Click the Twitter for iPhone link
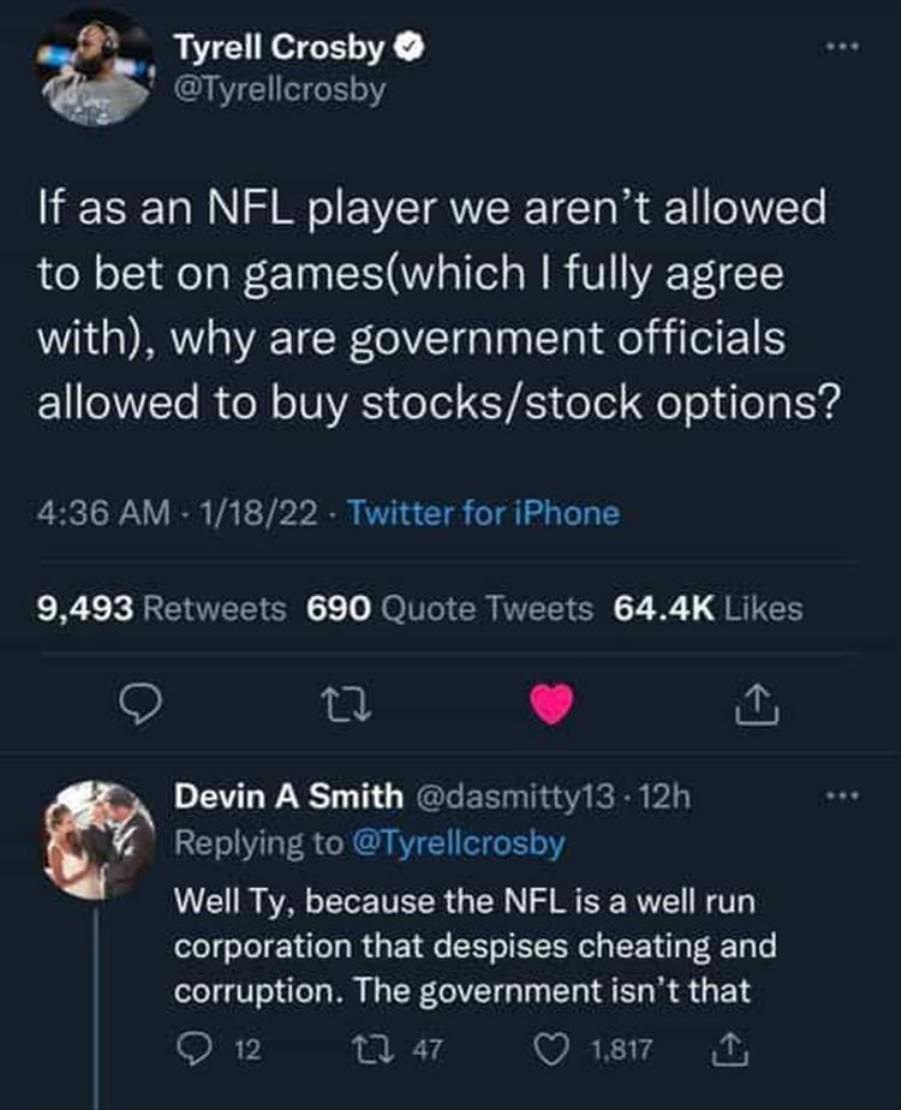The height and width of the screenshot is (1110, 901). point(485,513)
